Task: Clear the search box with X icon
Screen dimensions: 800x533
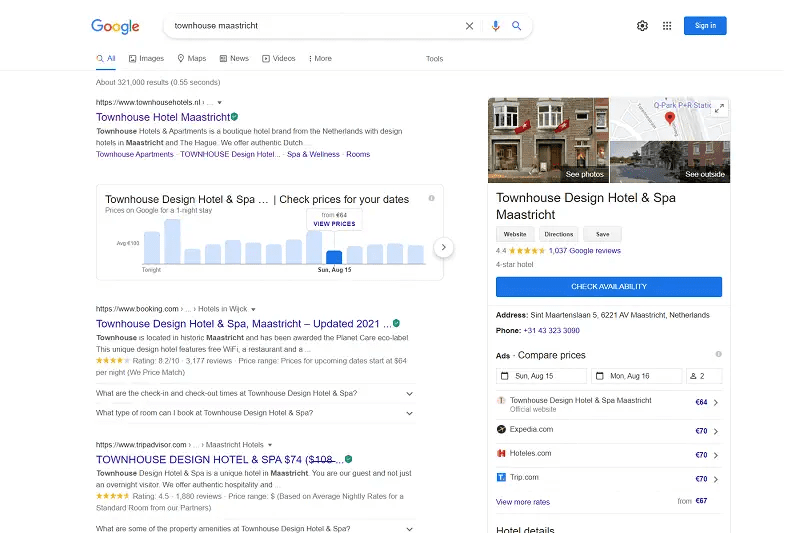Action: (x=469, y=26)
